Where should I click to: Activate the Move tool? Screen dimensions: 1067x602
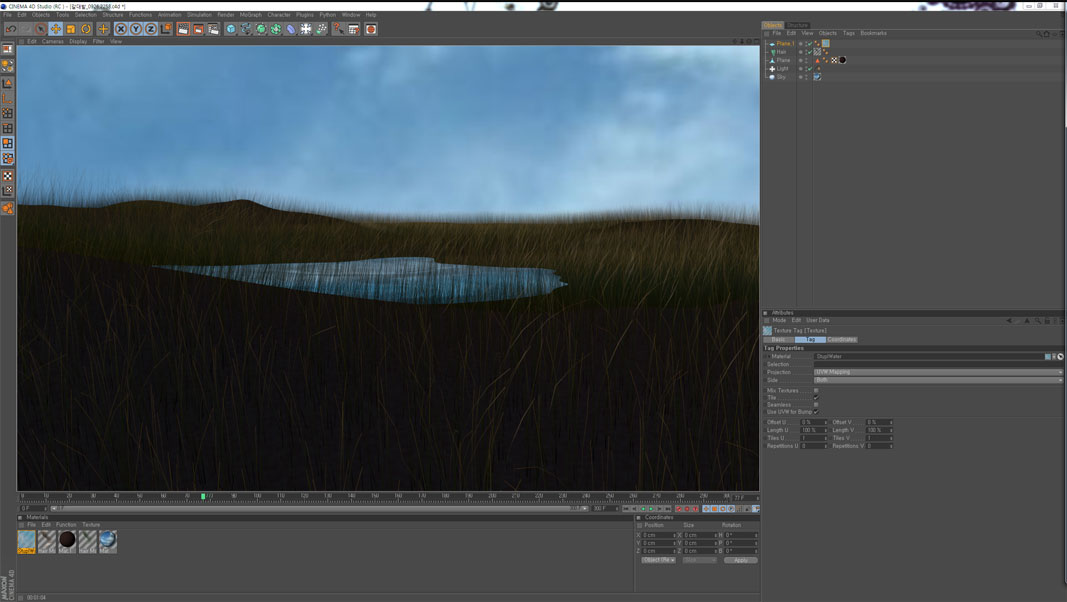click(56, 29)
